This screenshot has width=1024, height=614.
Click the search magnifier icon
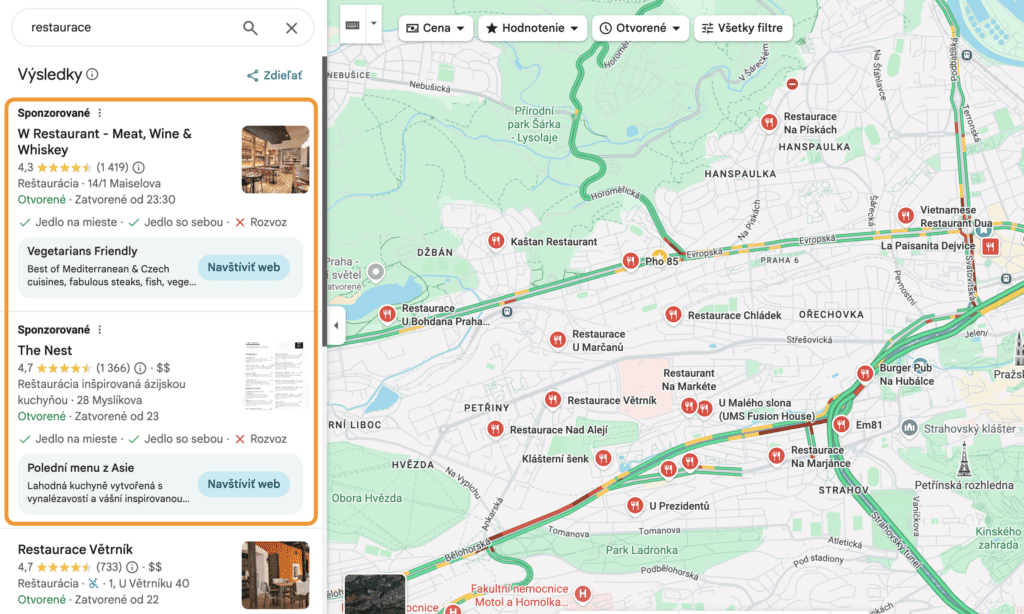click(250, 28)
